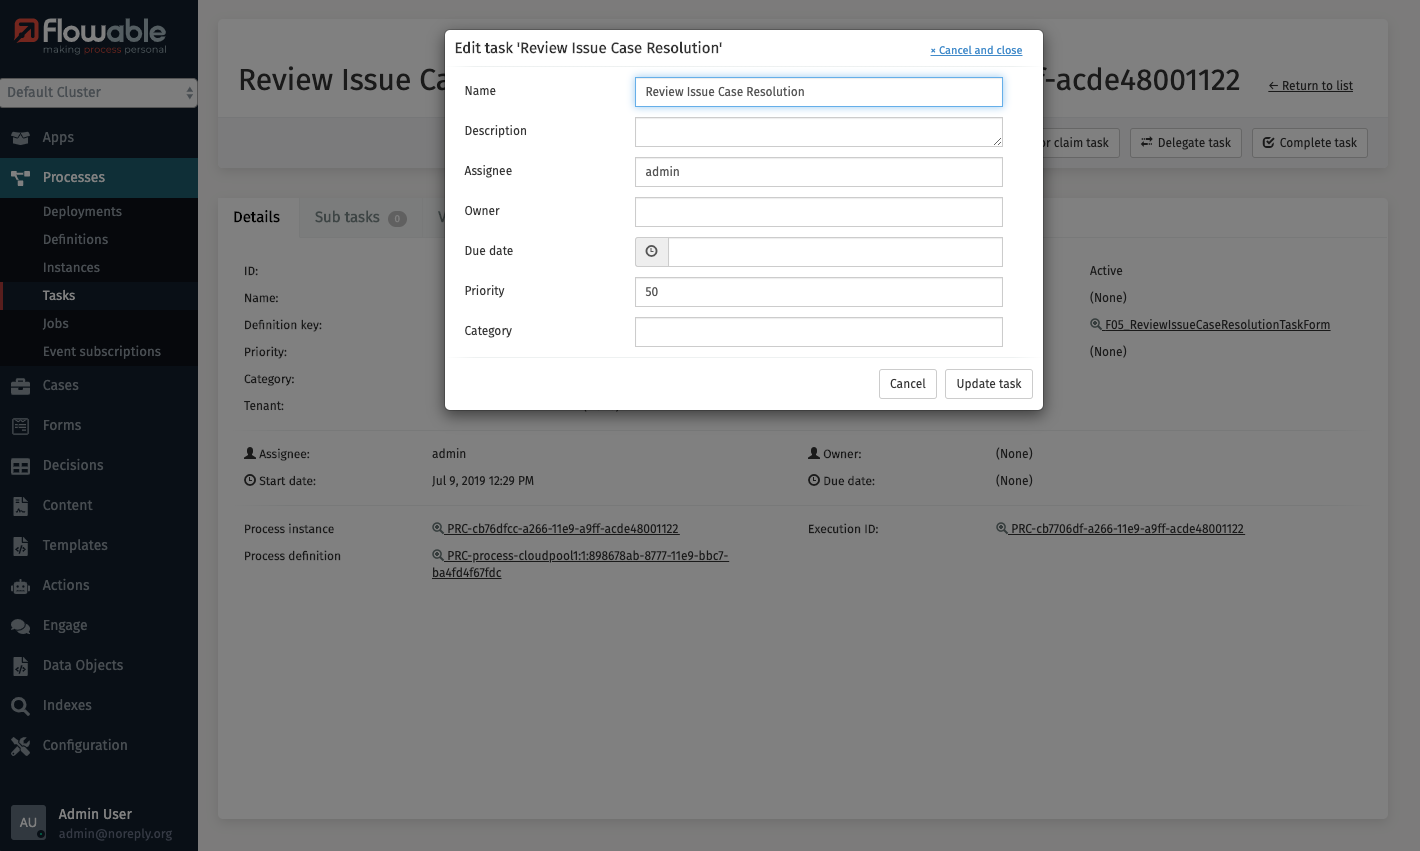Open the due date clock picker
Screen dimensions: 1420x851
click(x=651, y=252)
